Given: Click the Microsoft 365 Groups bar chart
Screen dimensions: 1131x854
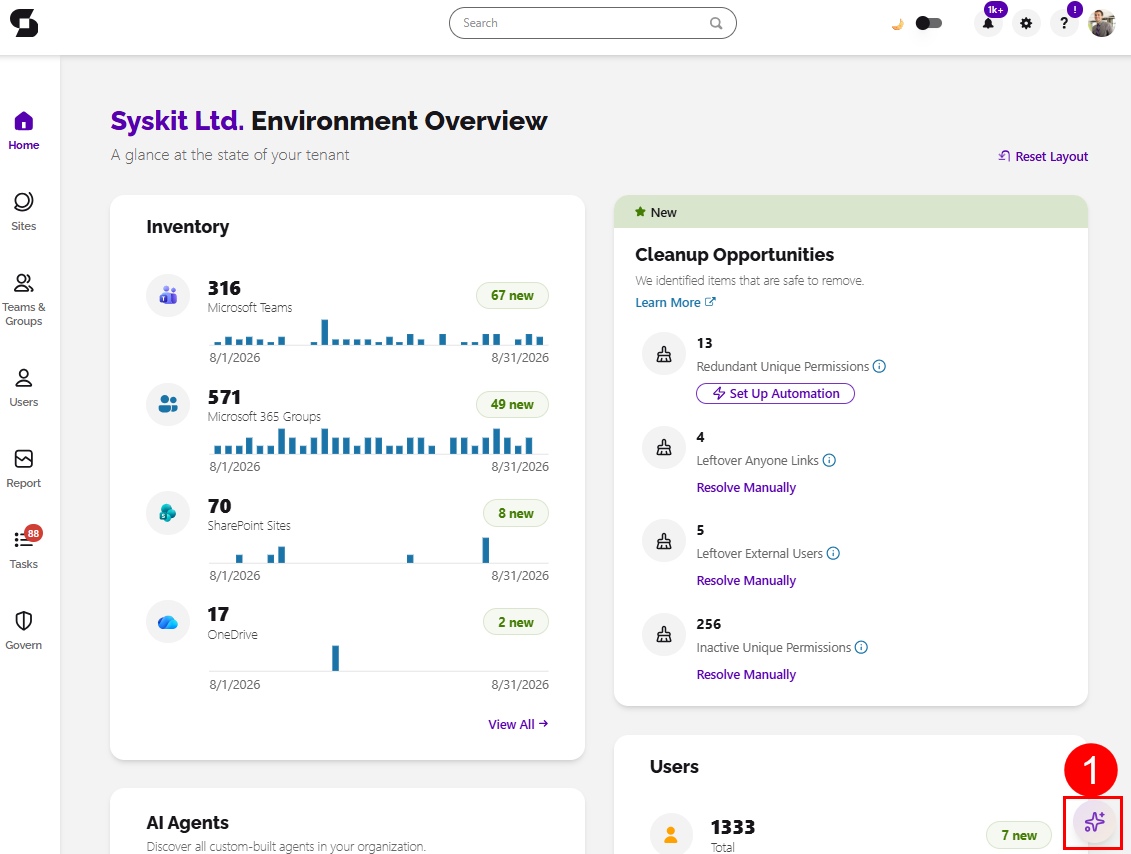Looking at the screenshot, I should pyautogui.click(x=379, y=441).
